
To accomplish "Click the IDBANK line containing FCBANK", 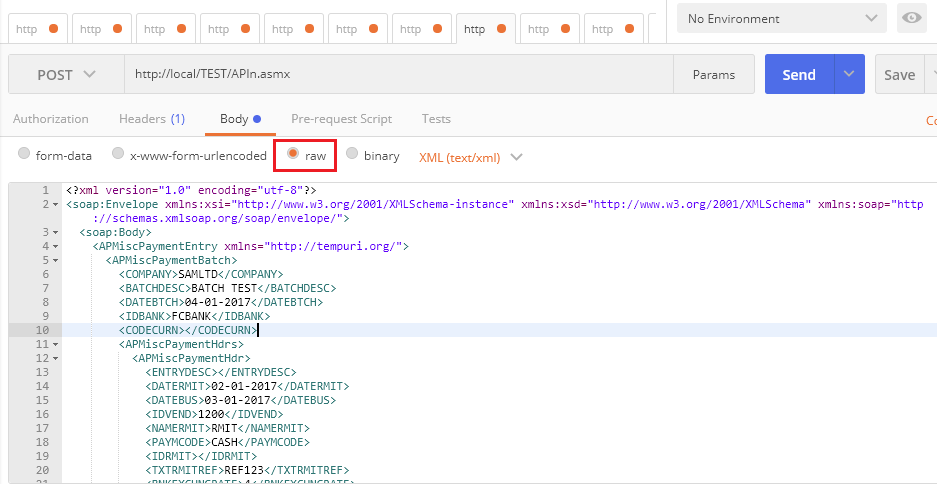I will click(x=194, y=316).
